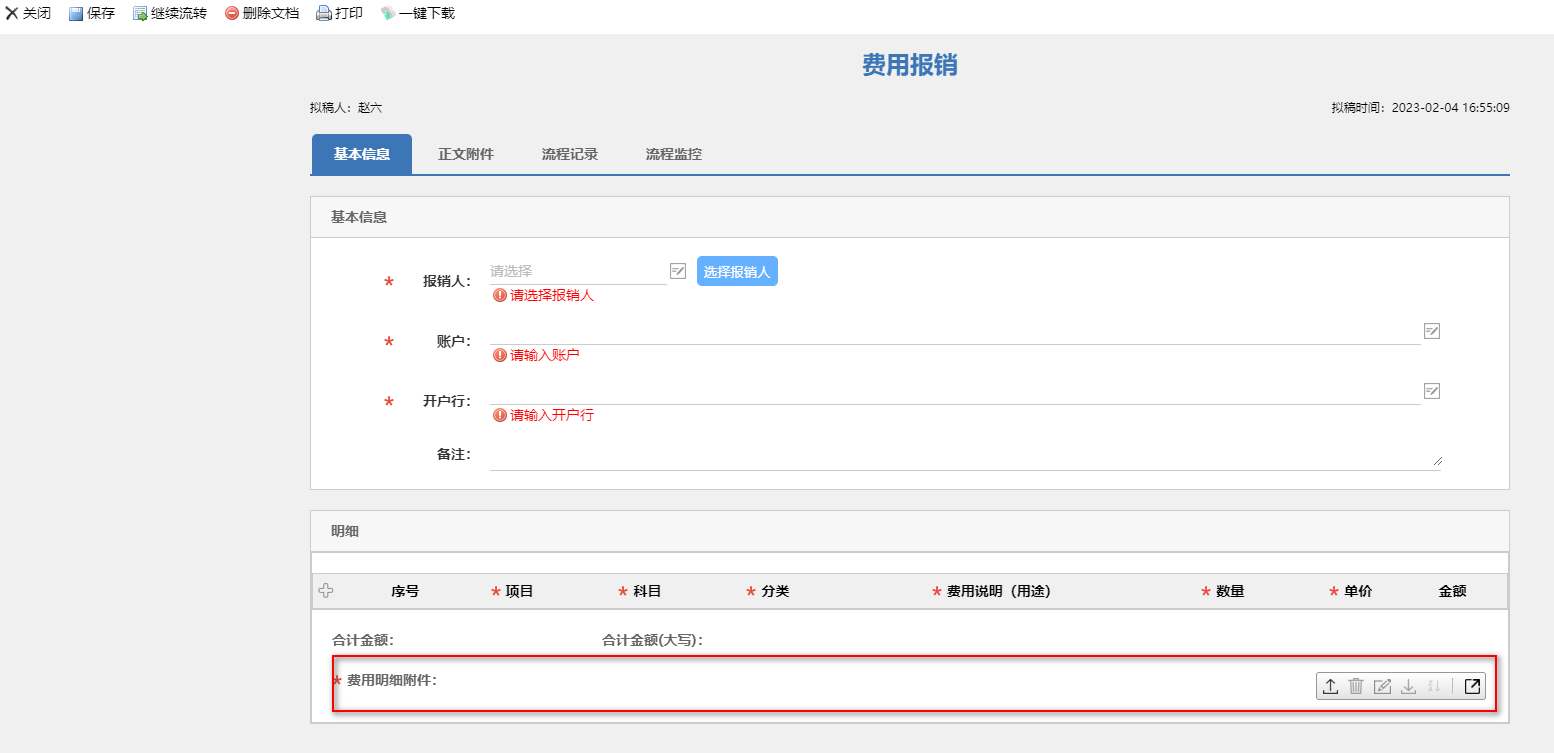The image size is (1554, 753).
Task: Open the 流程记录 tab
Action: point(570,155)
